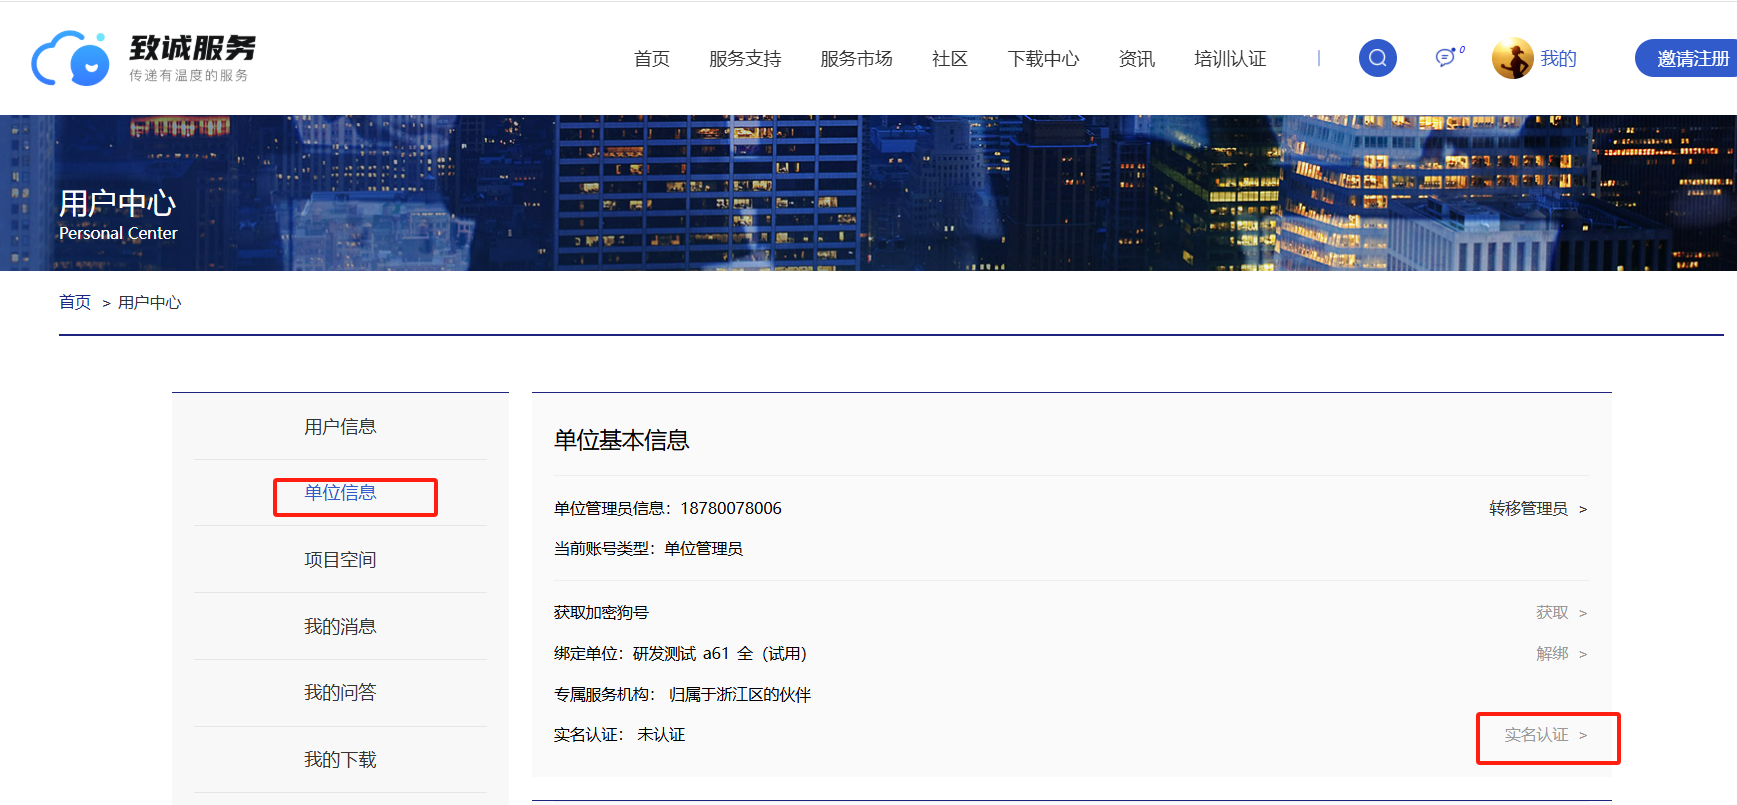Open the 社区 navigation item
The height and width of the screenshot is (805, 1737).
pyautogui.click(x=949, y=59)
